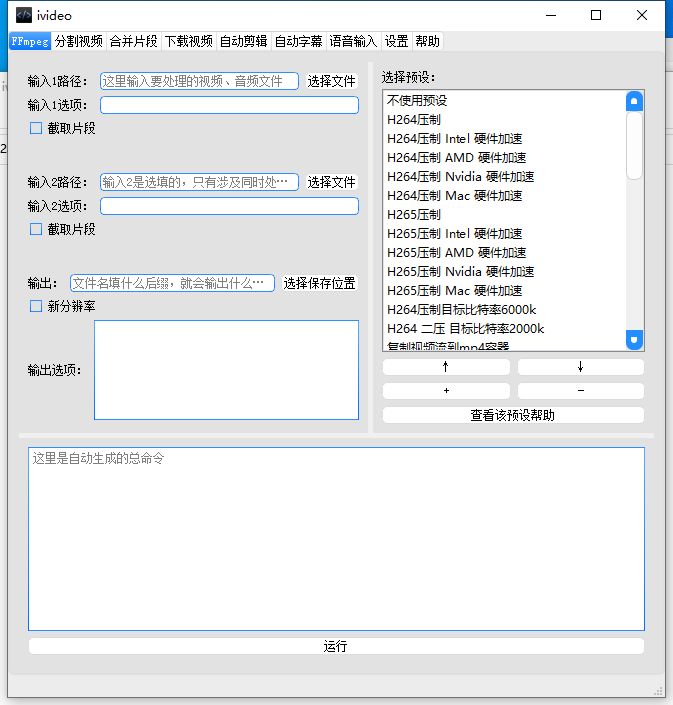Click the down arrow preset button
The height and width of the screenshot is (705, 673).
tap(580, 367)
